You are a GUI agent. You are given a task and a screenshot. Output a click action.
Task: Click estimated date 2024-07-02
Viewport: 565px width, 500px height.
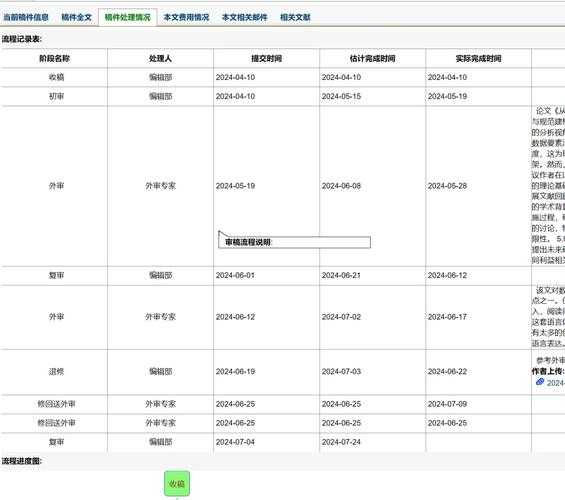tap(341, 317)
